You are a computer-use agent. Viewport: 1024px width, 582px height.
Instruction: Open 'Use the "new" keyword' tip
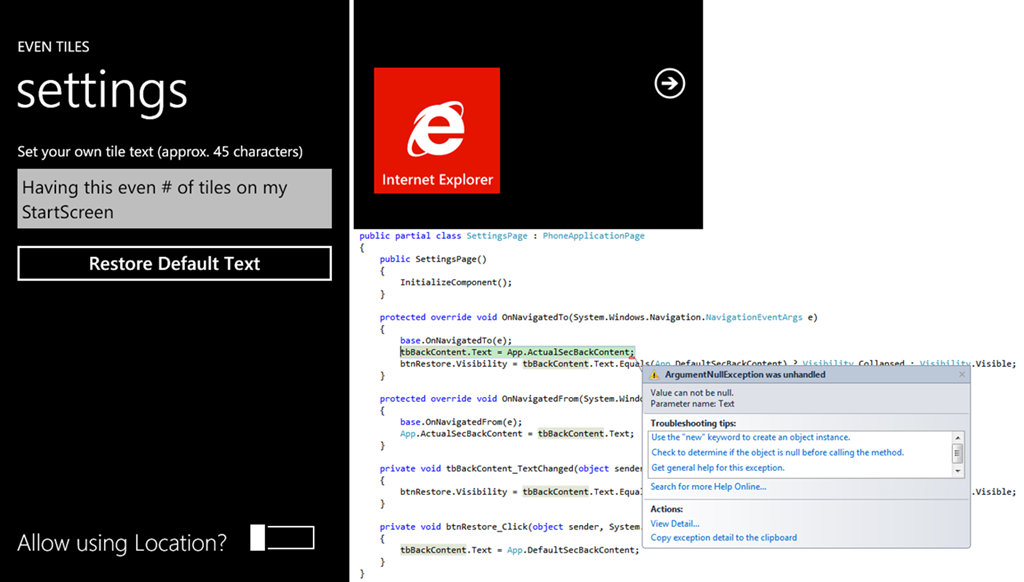click(750, 438)
